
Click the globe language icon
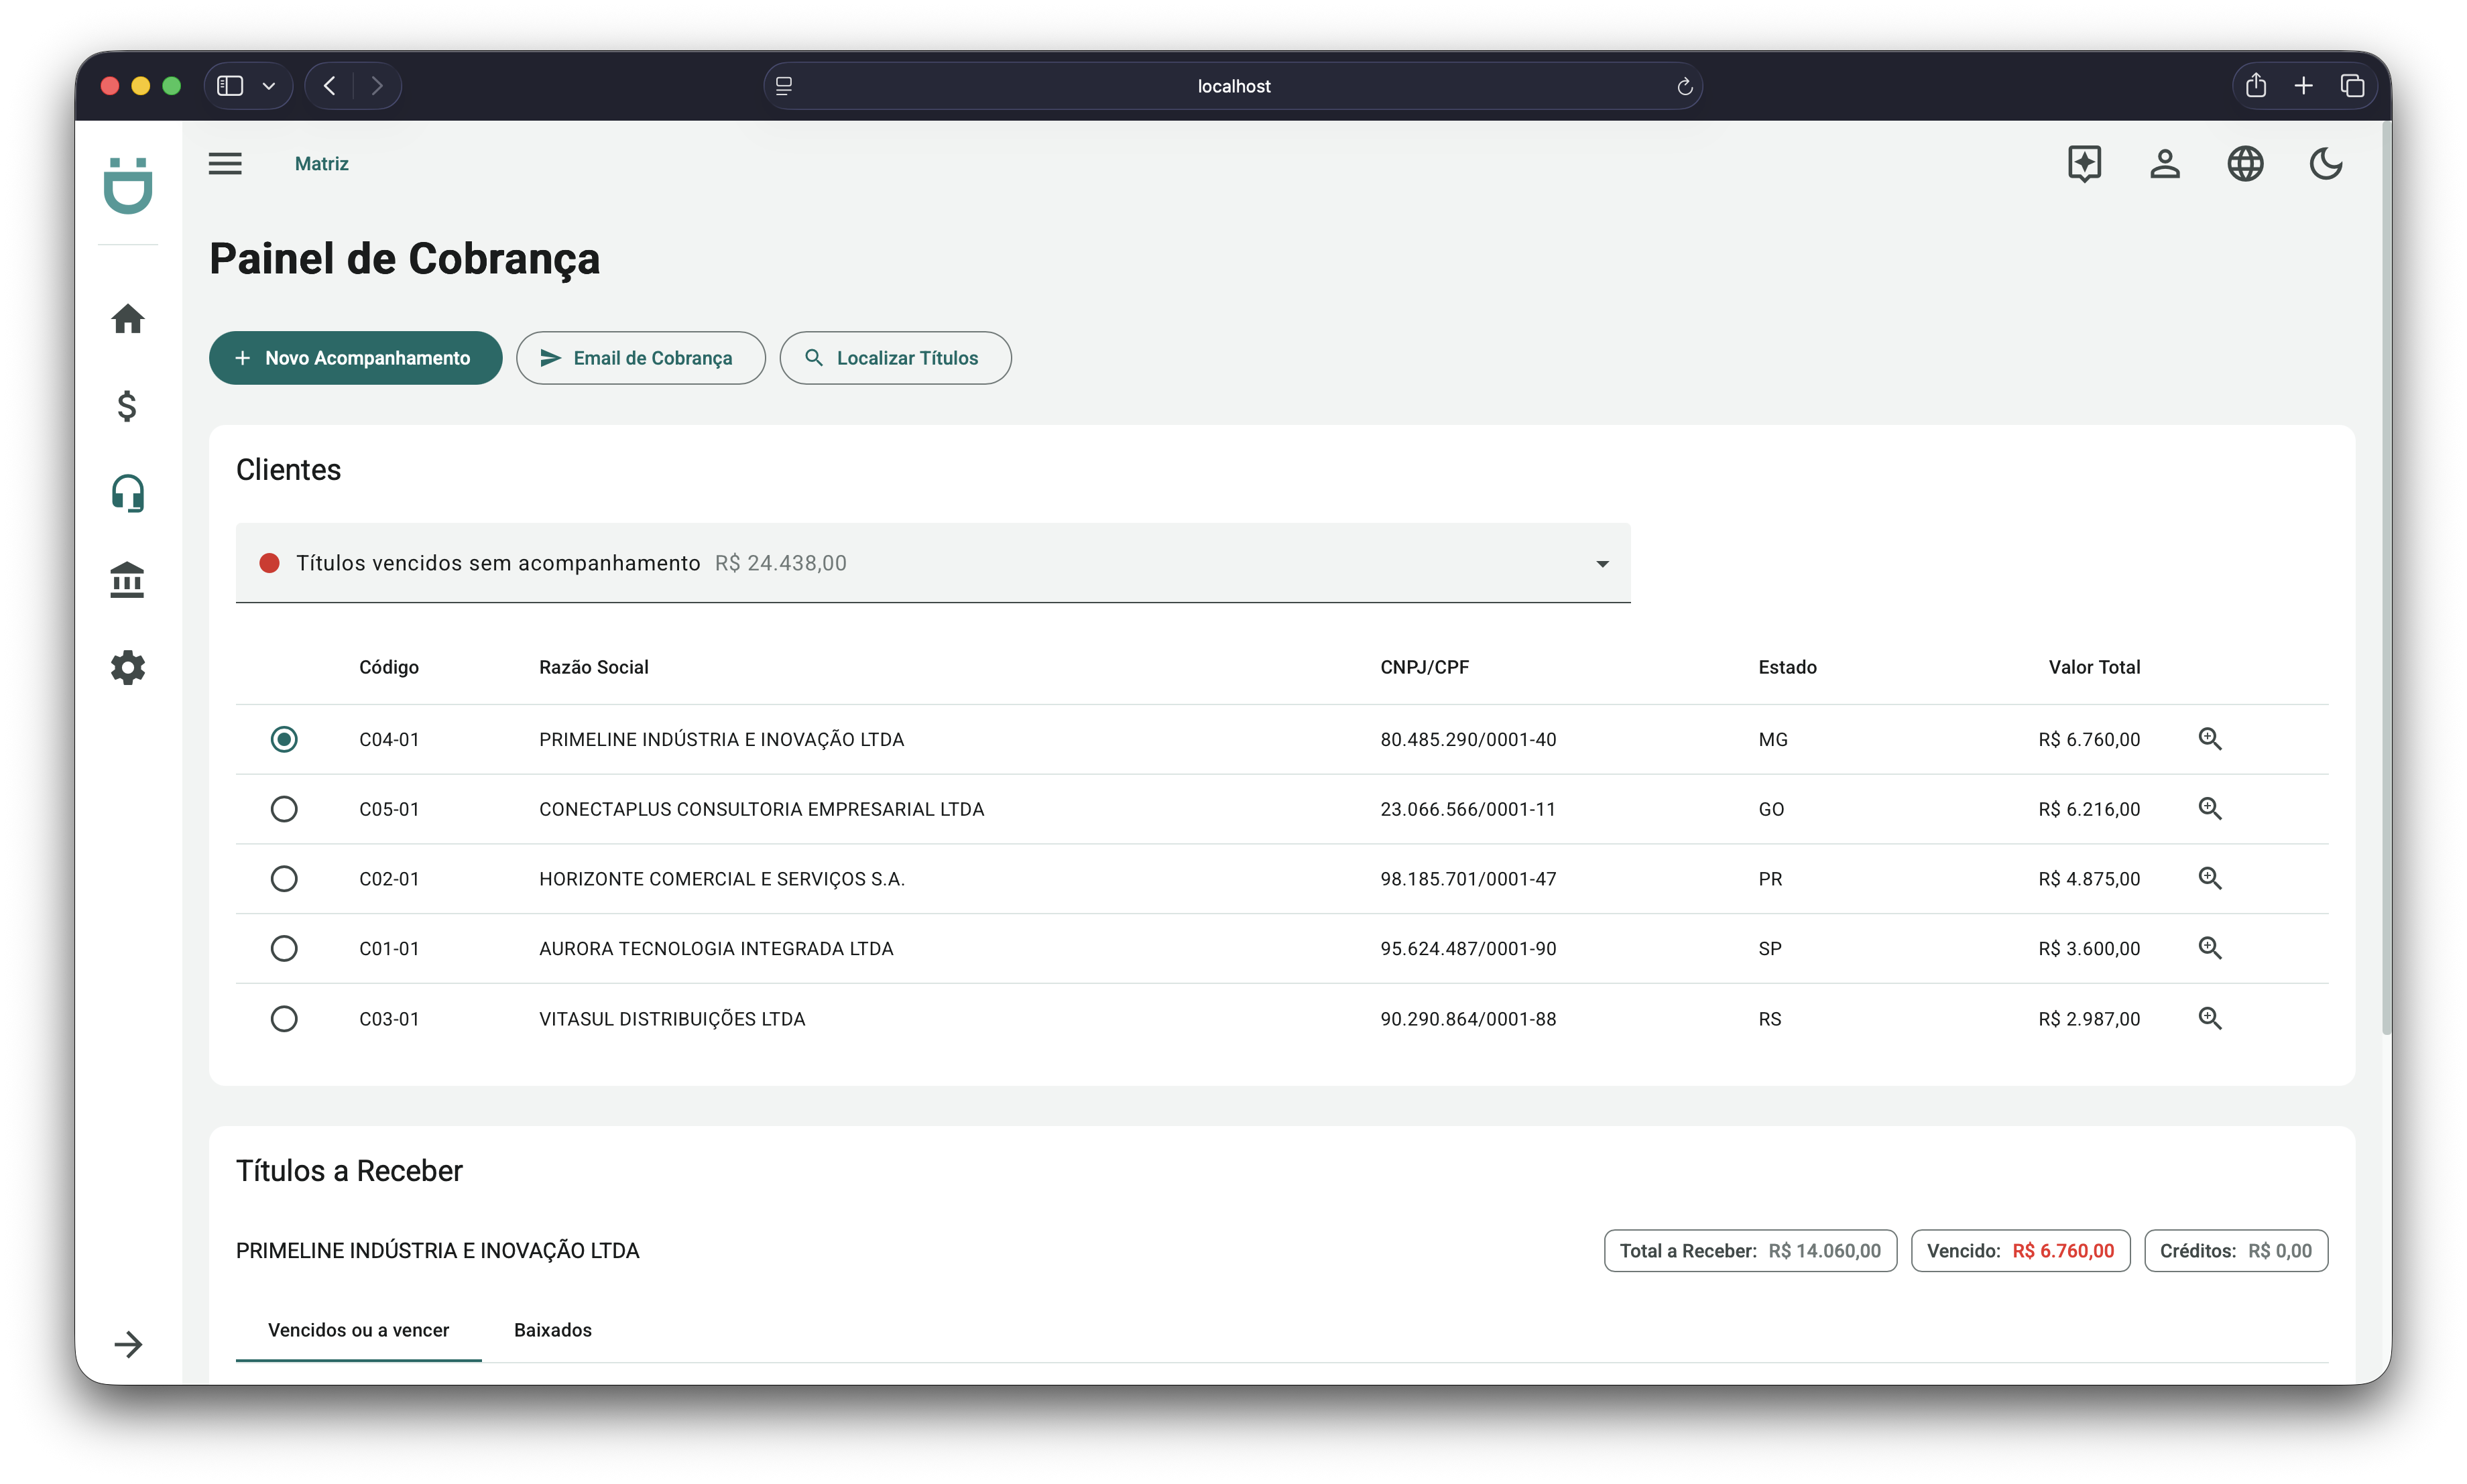[x=2245, y=163]
